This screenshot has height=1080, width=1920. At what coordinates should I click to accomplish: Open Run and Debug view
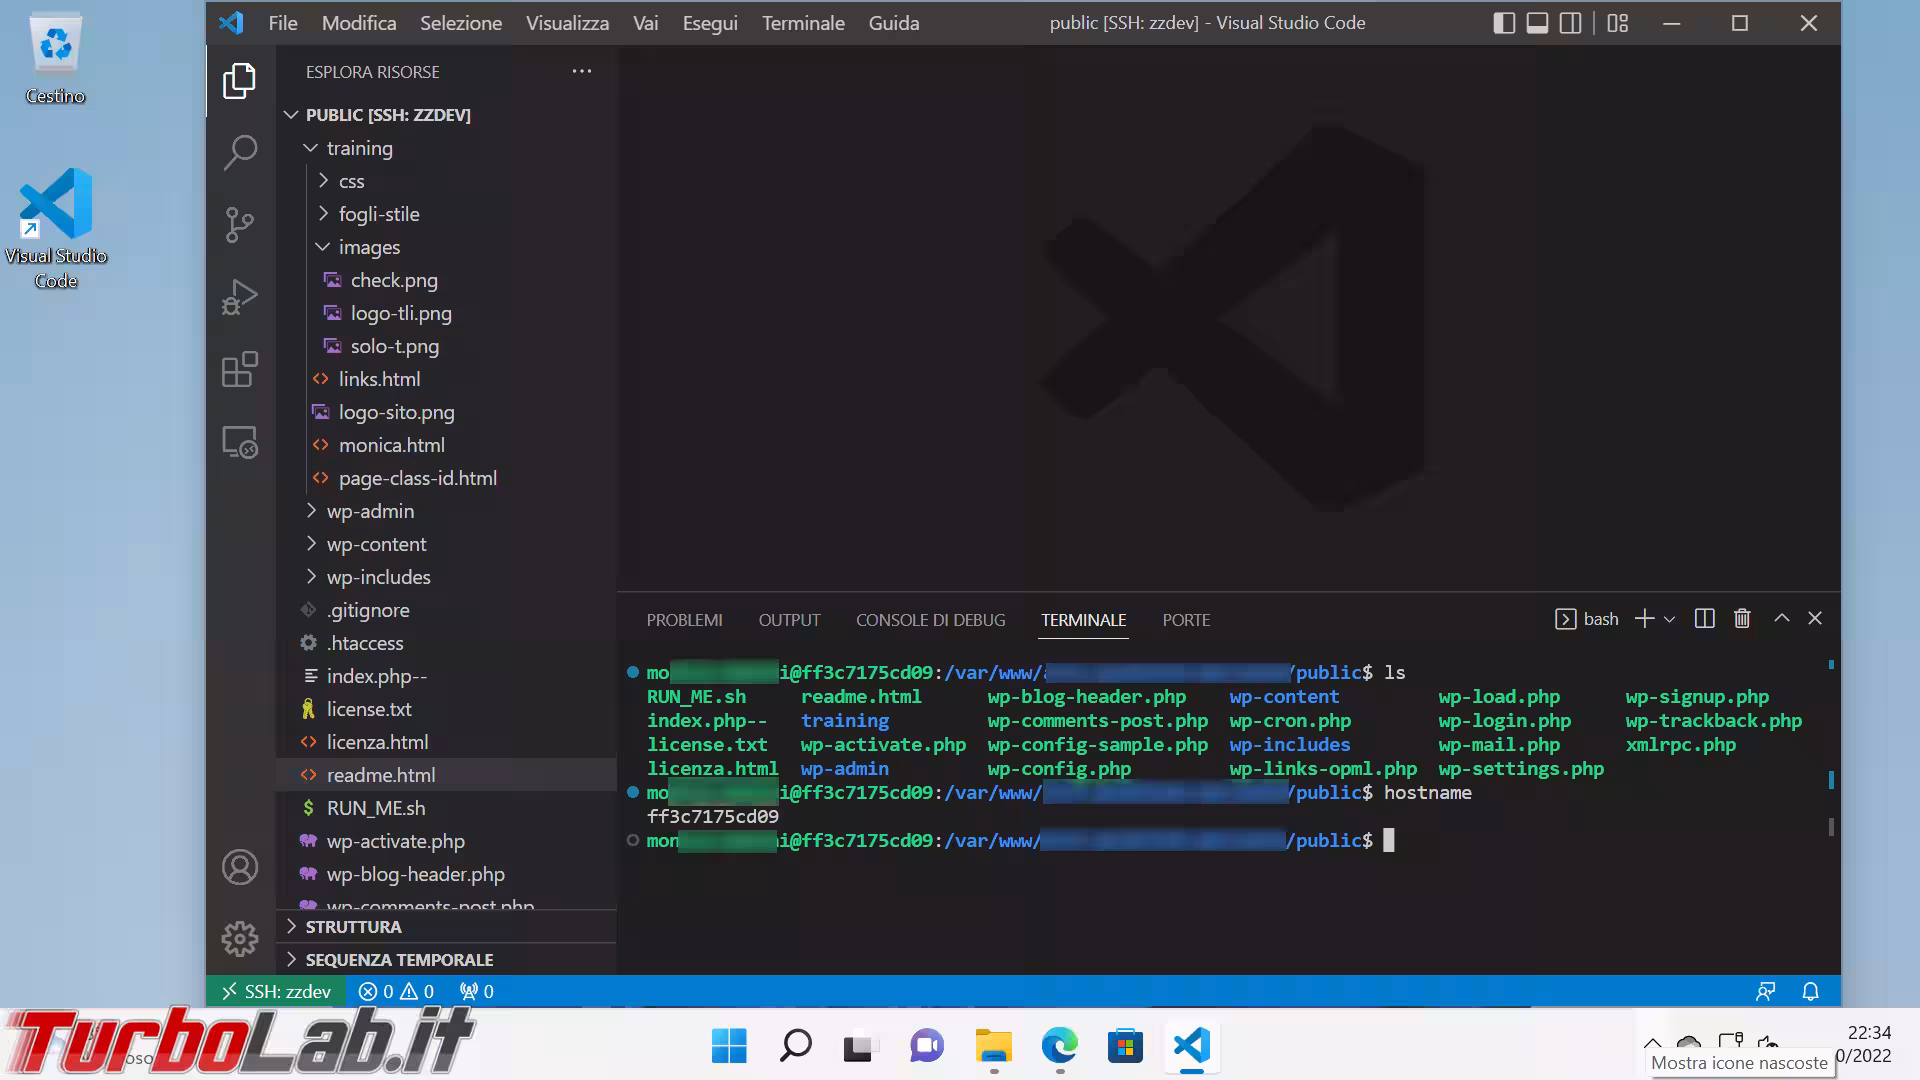(x=240, y=297)
